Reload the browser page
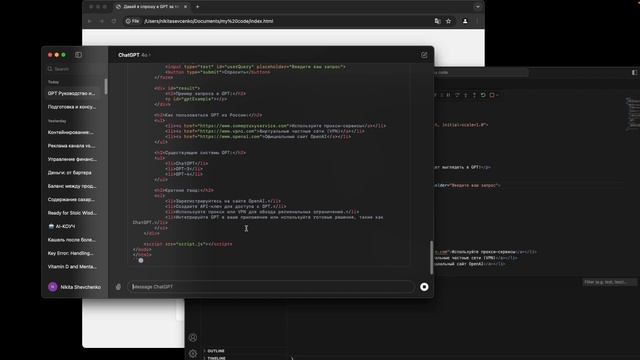 coord(114,21)
